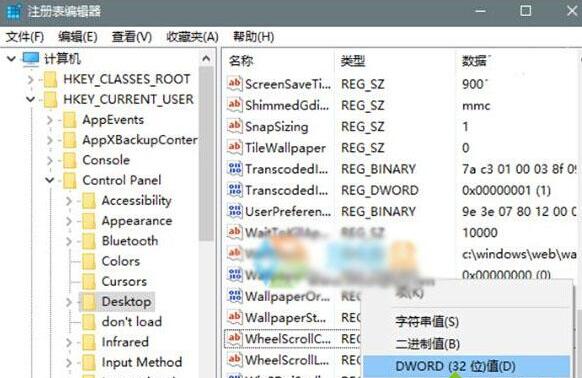Click the WheelScrollC... string value icon
Screen dimensions: 582x378
tap(235, 339)
